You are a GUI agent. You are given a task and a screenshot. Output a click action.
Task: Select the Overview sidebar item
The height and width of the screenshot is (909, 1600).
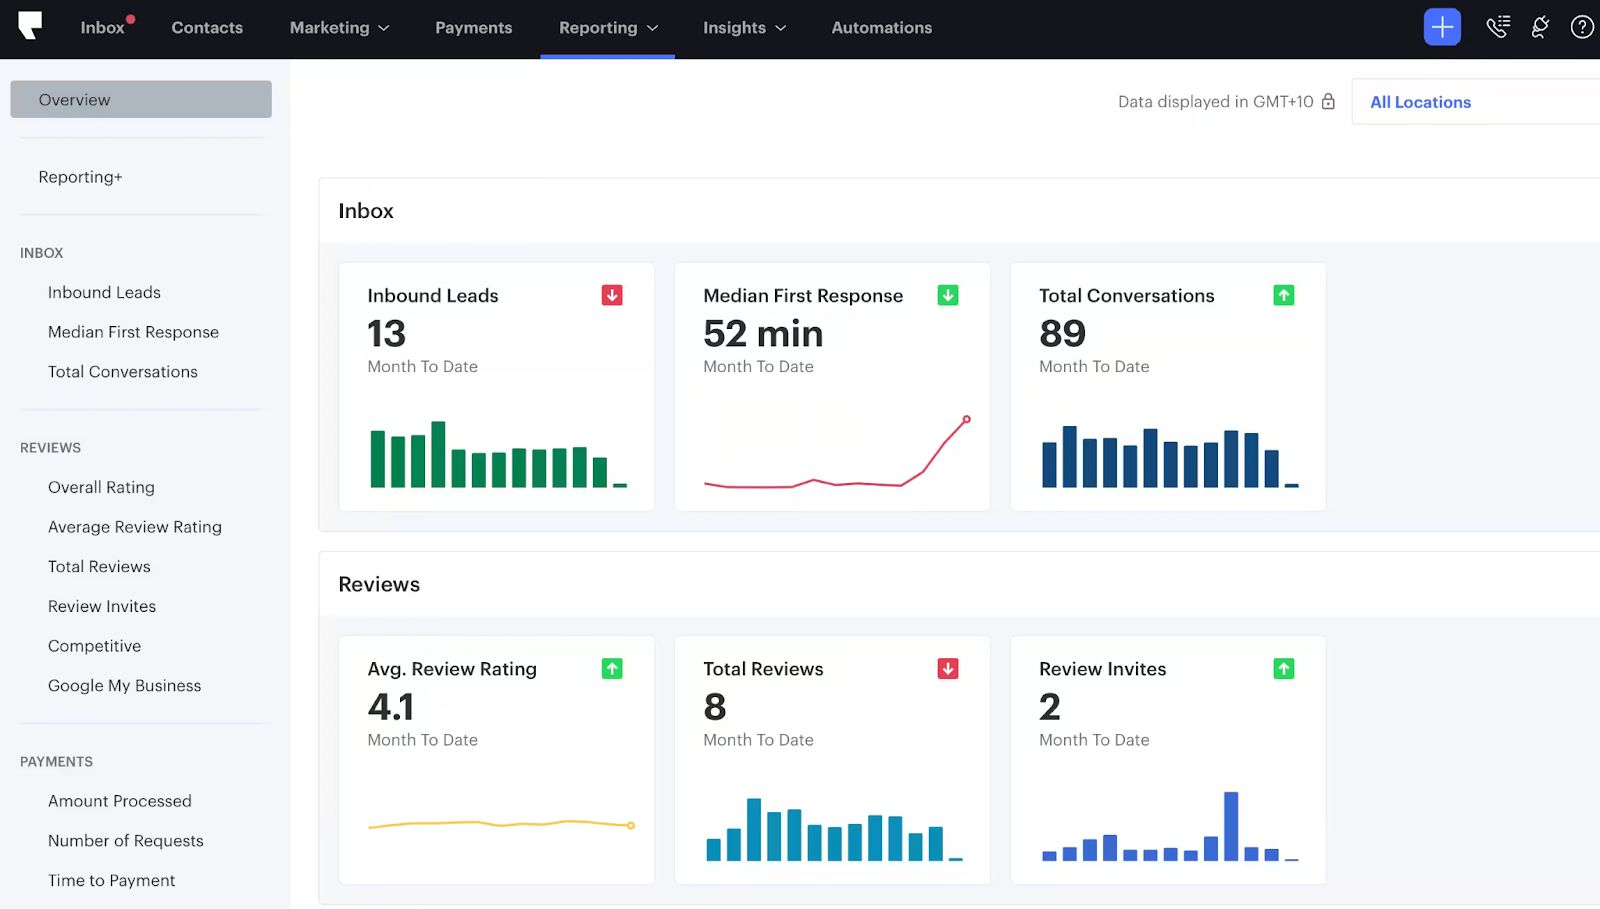click(x=141, y=99)
